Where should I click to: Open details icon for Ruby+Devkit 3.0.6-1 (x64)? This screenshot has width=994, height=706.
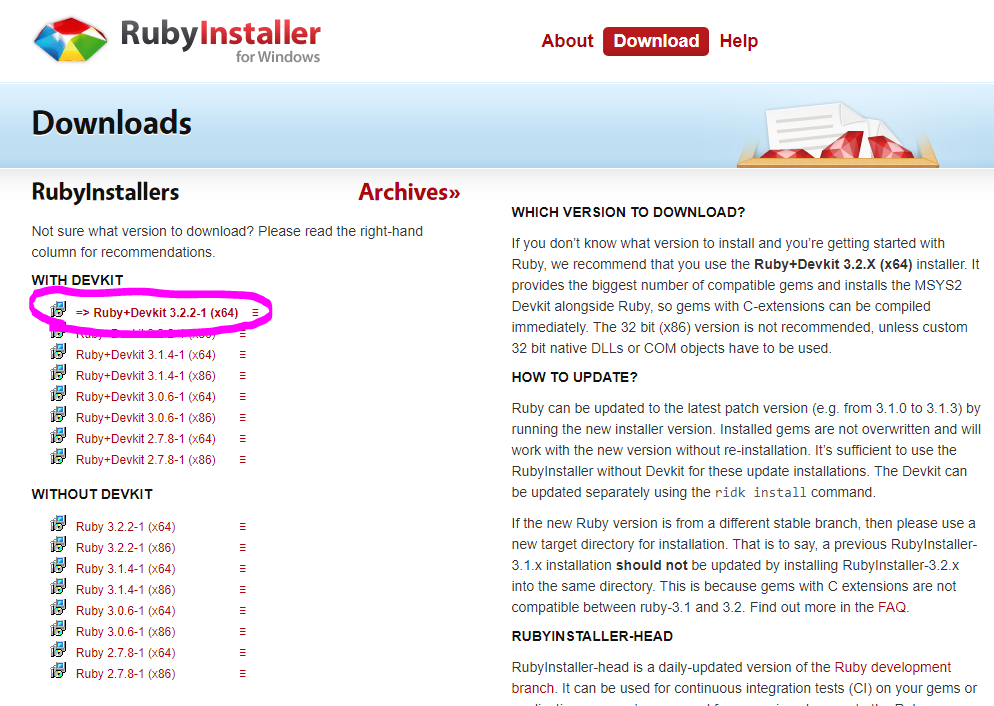tap(242, 397)
